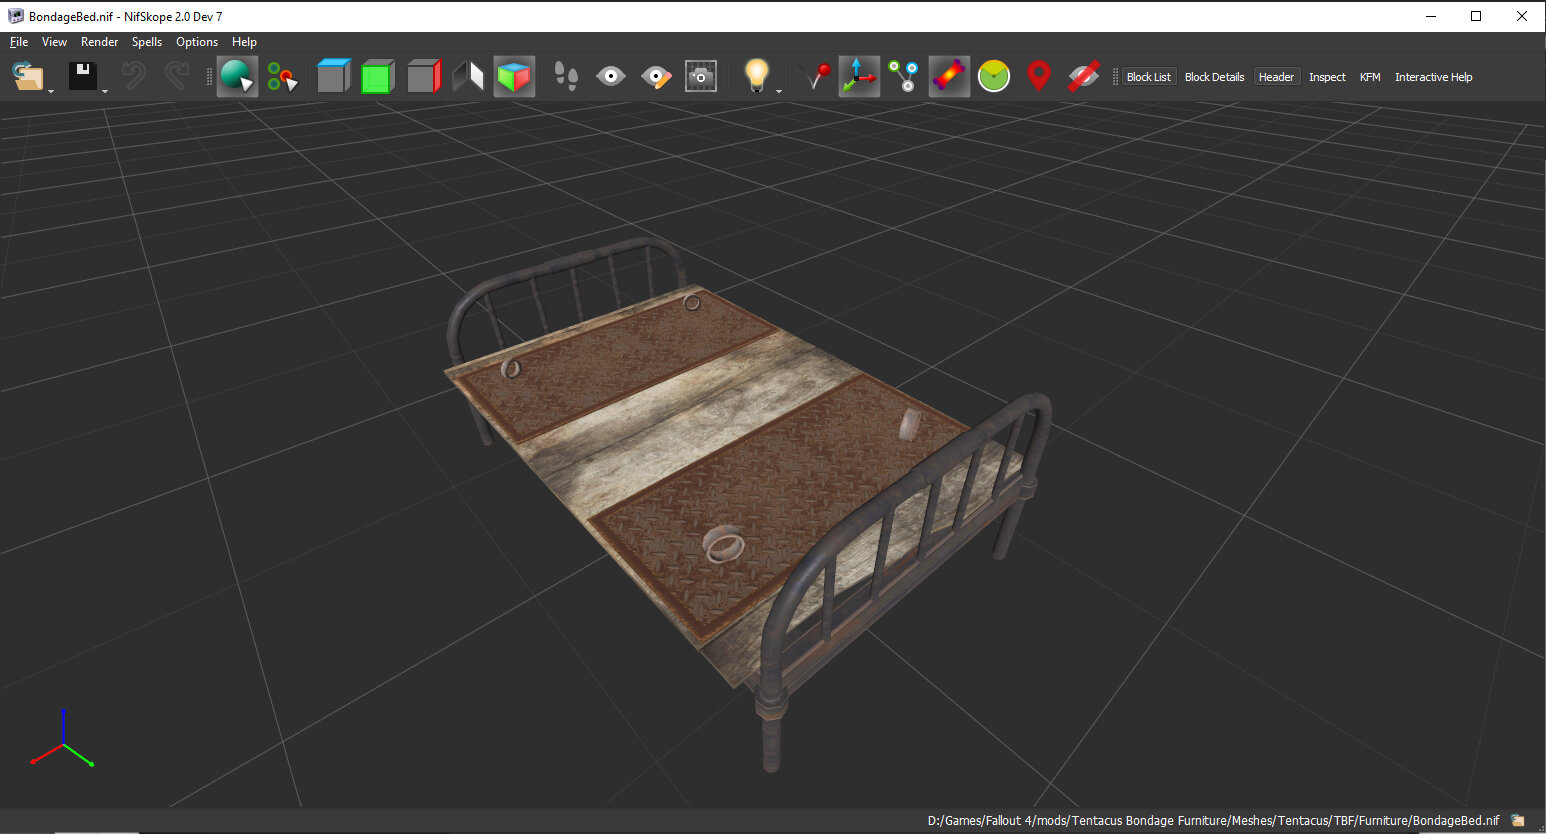This screenshot has height=834, width=1546.
Task: Open the Render menu
Action: point(99,42)
